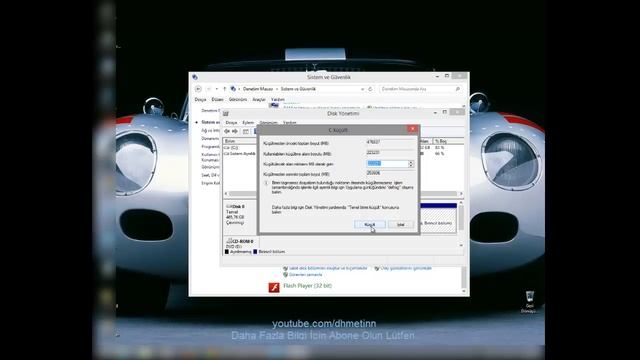Click the Flash Player icon
Screen dimensions: 640x360
(274, 287)
